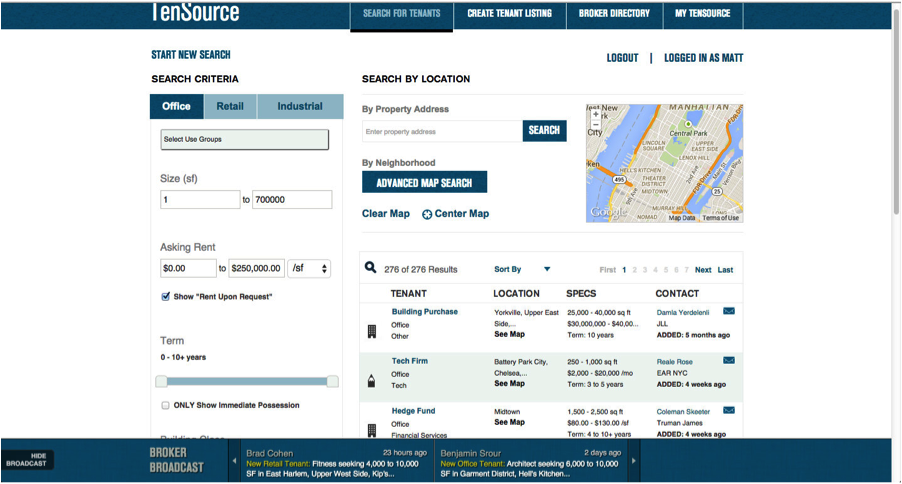The height and width of the screenshot is (484, 902).
Task: Click the envelope icon for Tech Firm
Action: 729,361
